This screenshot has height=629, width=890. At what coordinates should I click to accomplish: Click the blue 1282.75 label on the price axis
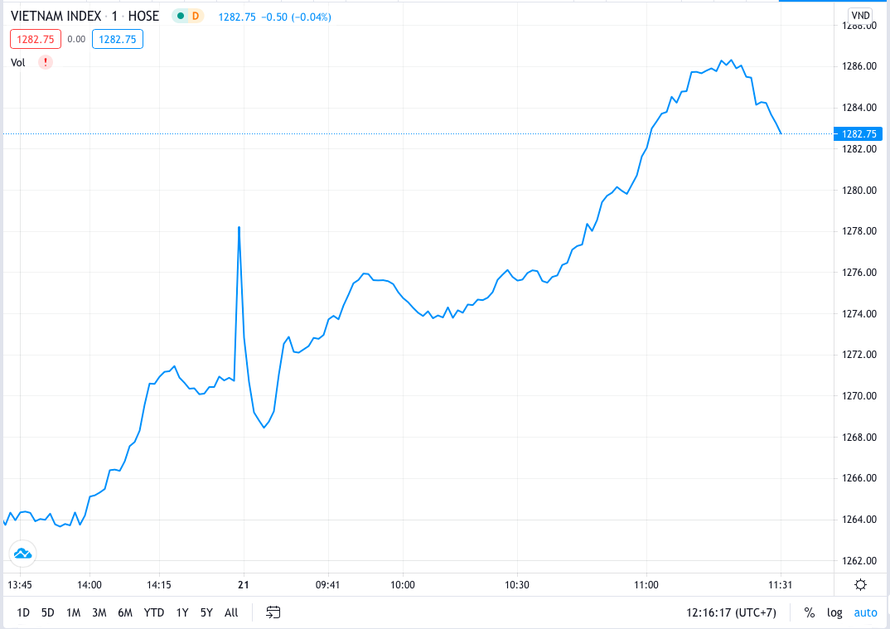tap(858, 133)
